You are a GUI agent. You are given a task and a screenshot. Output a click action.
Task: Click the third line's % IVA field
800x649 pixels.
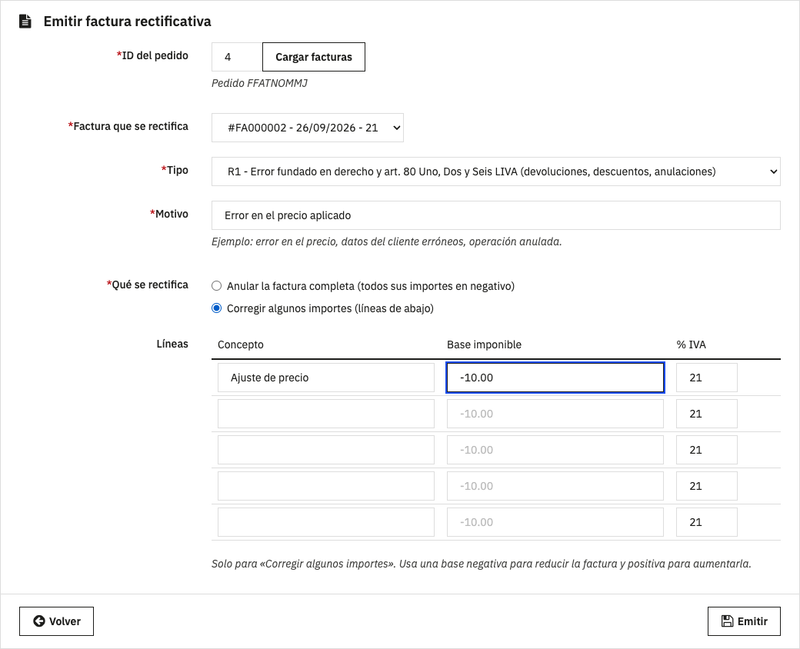707,450
